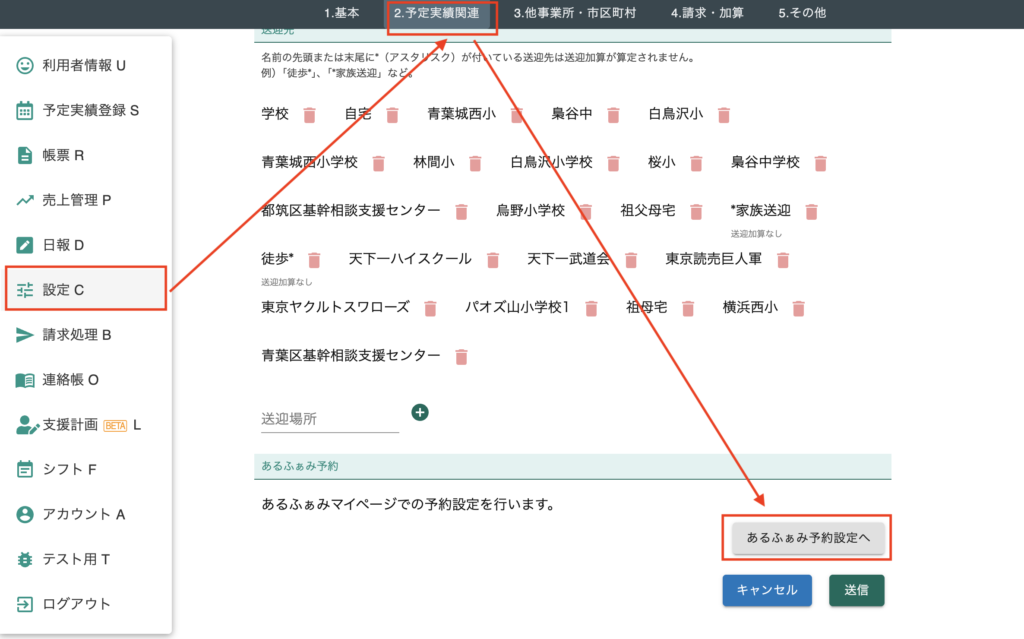Go to 5.その他 tab
This screenshot has width=1024, height=639.
click(802, 13)
